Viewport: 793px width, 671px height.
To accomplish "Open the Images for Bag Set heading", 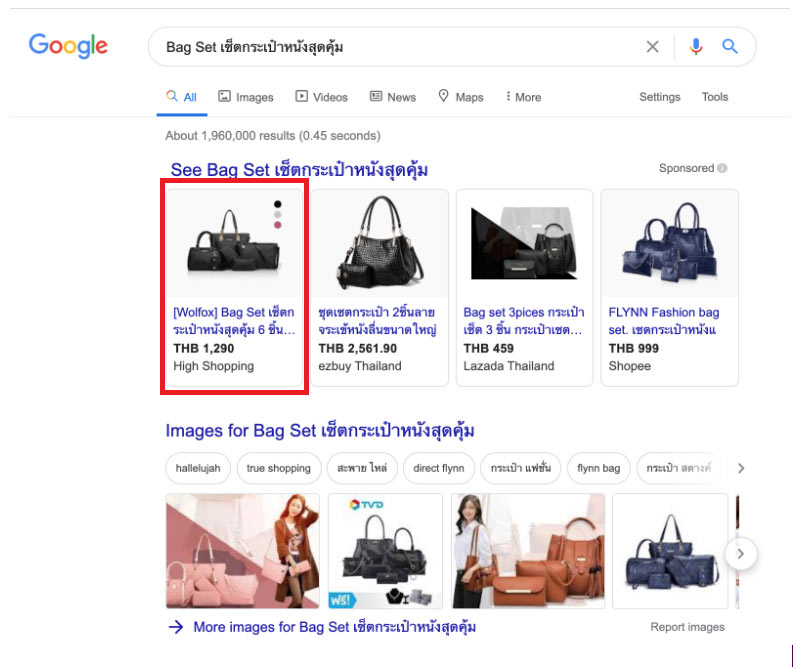I will click(x=320, y=431).
